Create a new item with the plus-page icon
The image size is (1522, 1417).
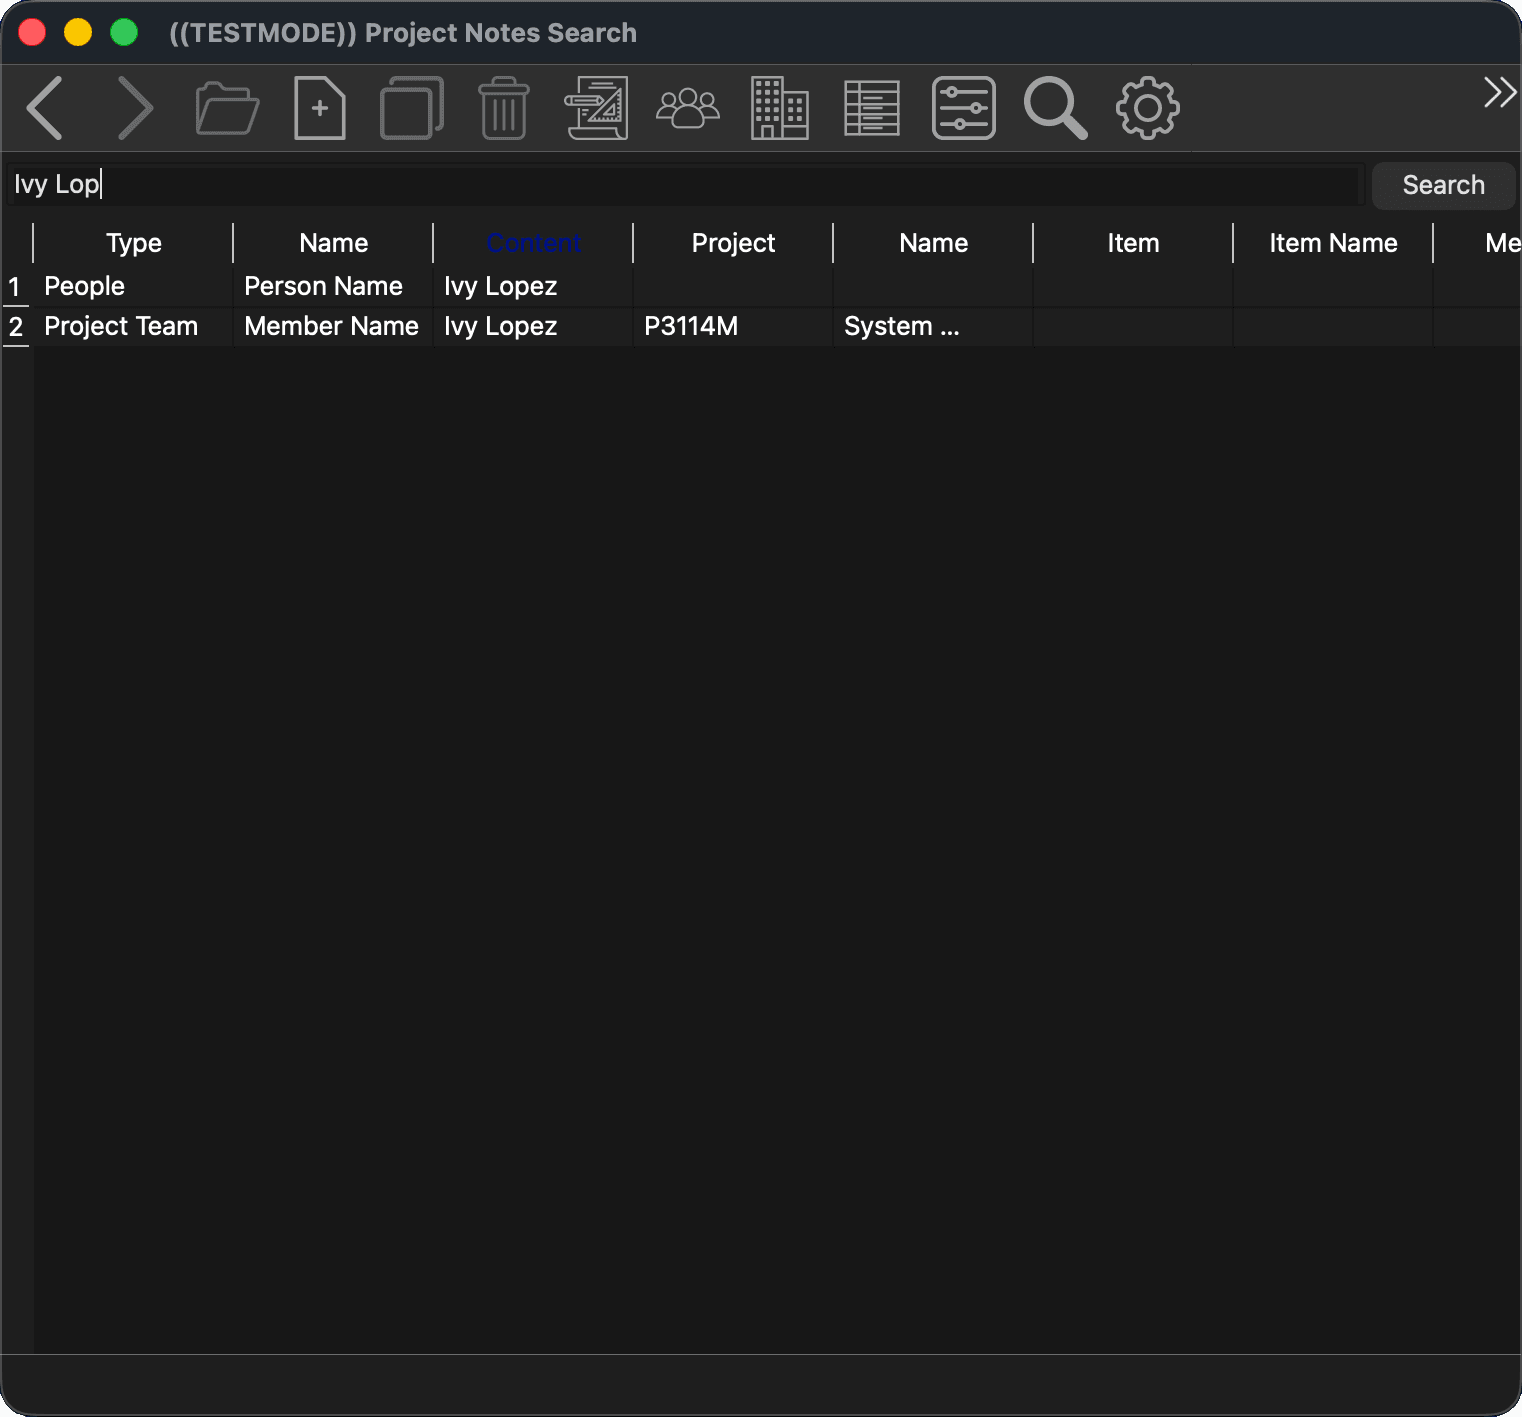click(320, 108)
